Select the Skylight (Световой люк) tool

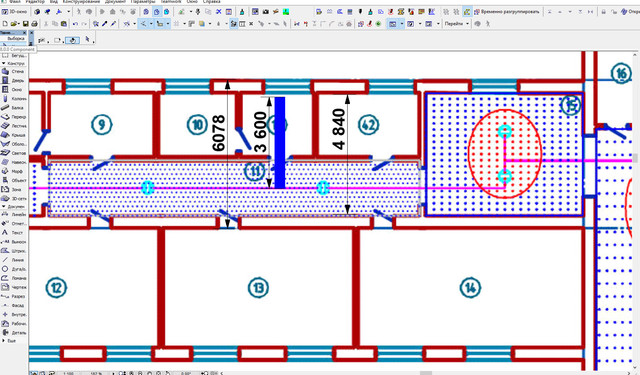pos(13,153)
